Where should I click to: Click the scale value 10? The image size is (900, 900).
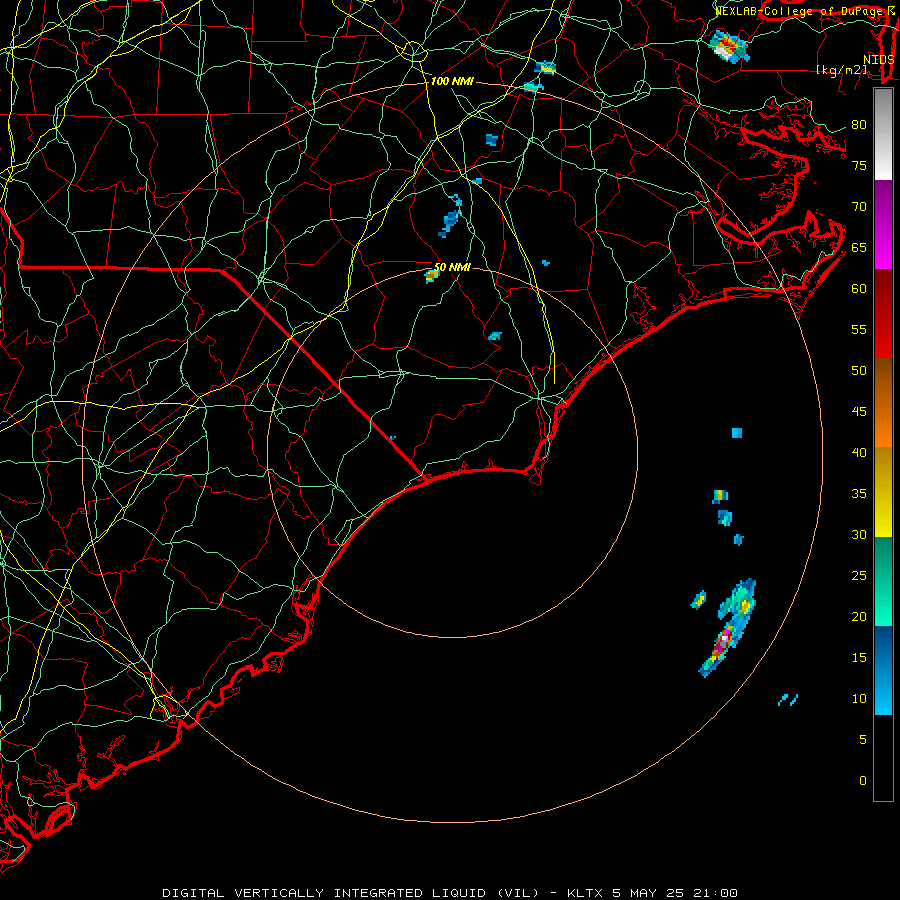[859, 699]
